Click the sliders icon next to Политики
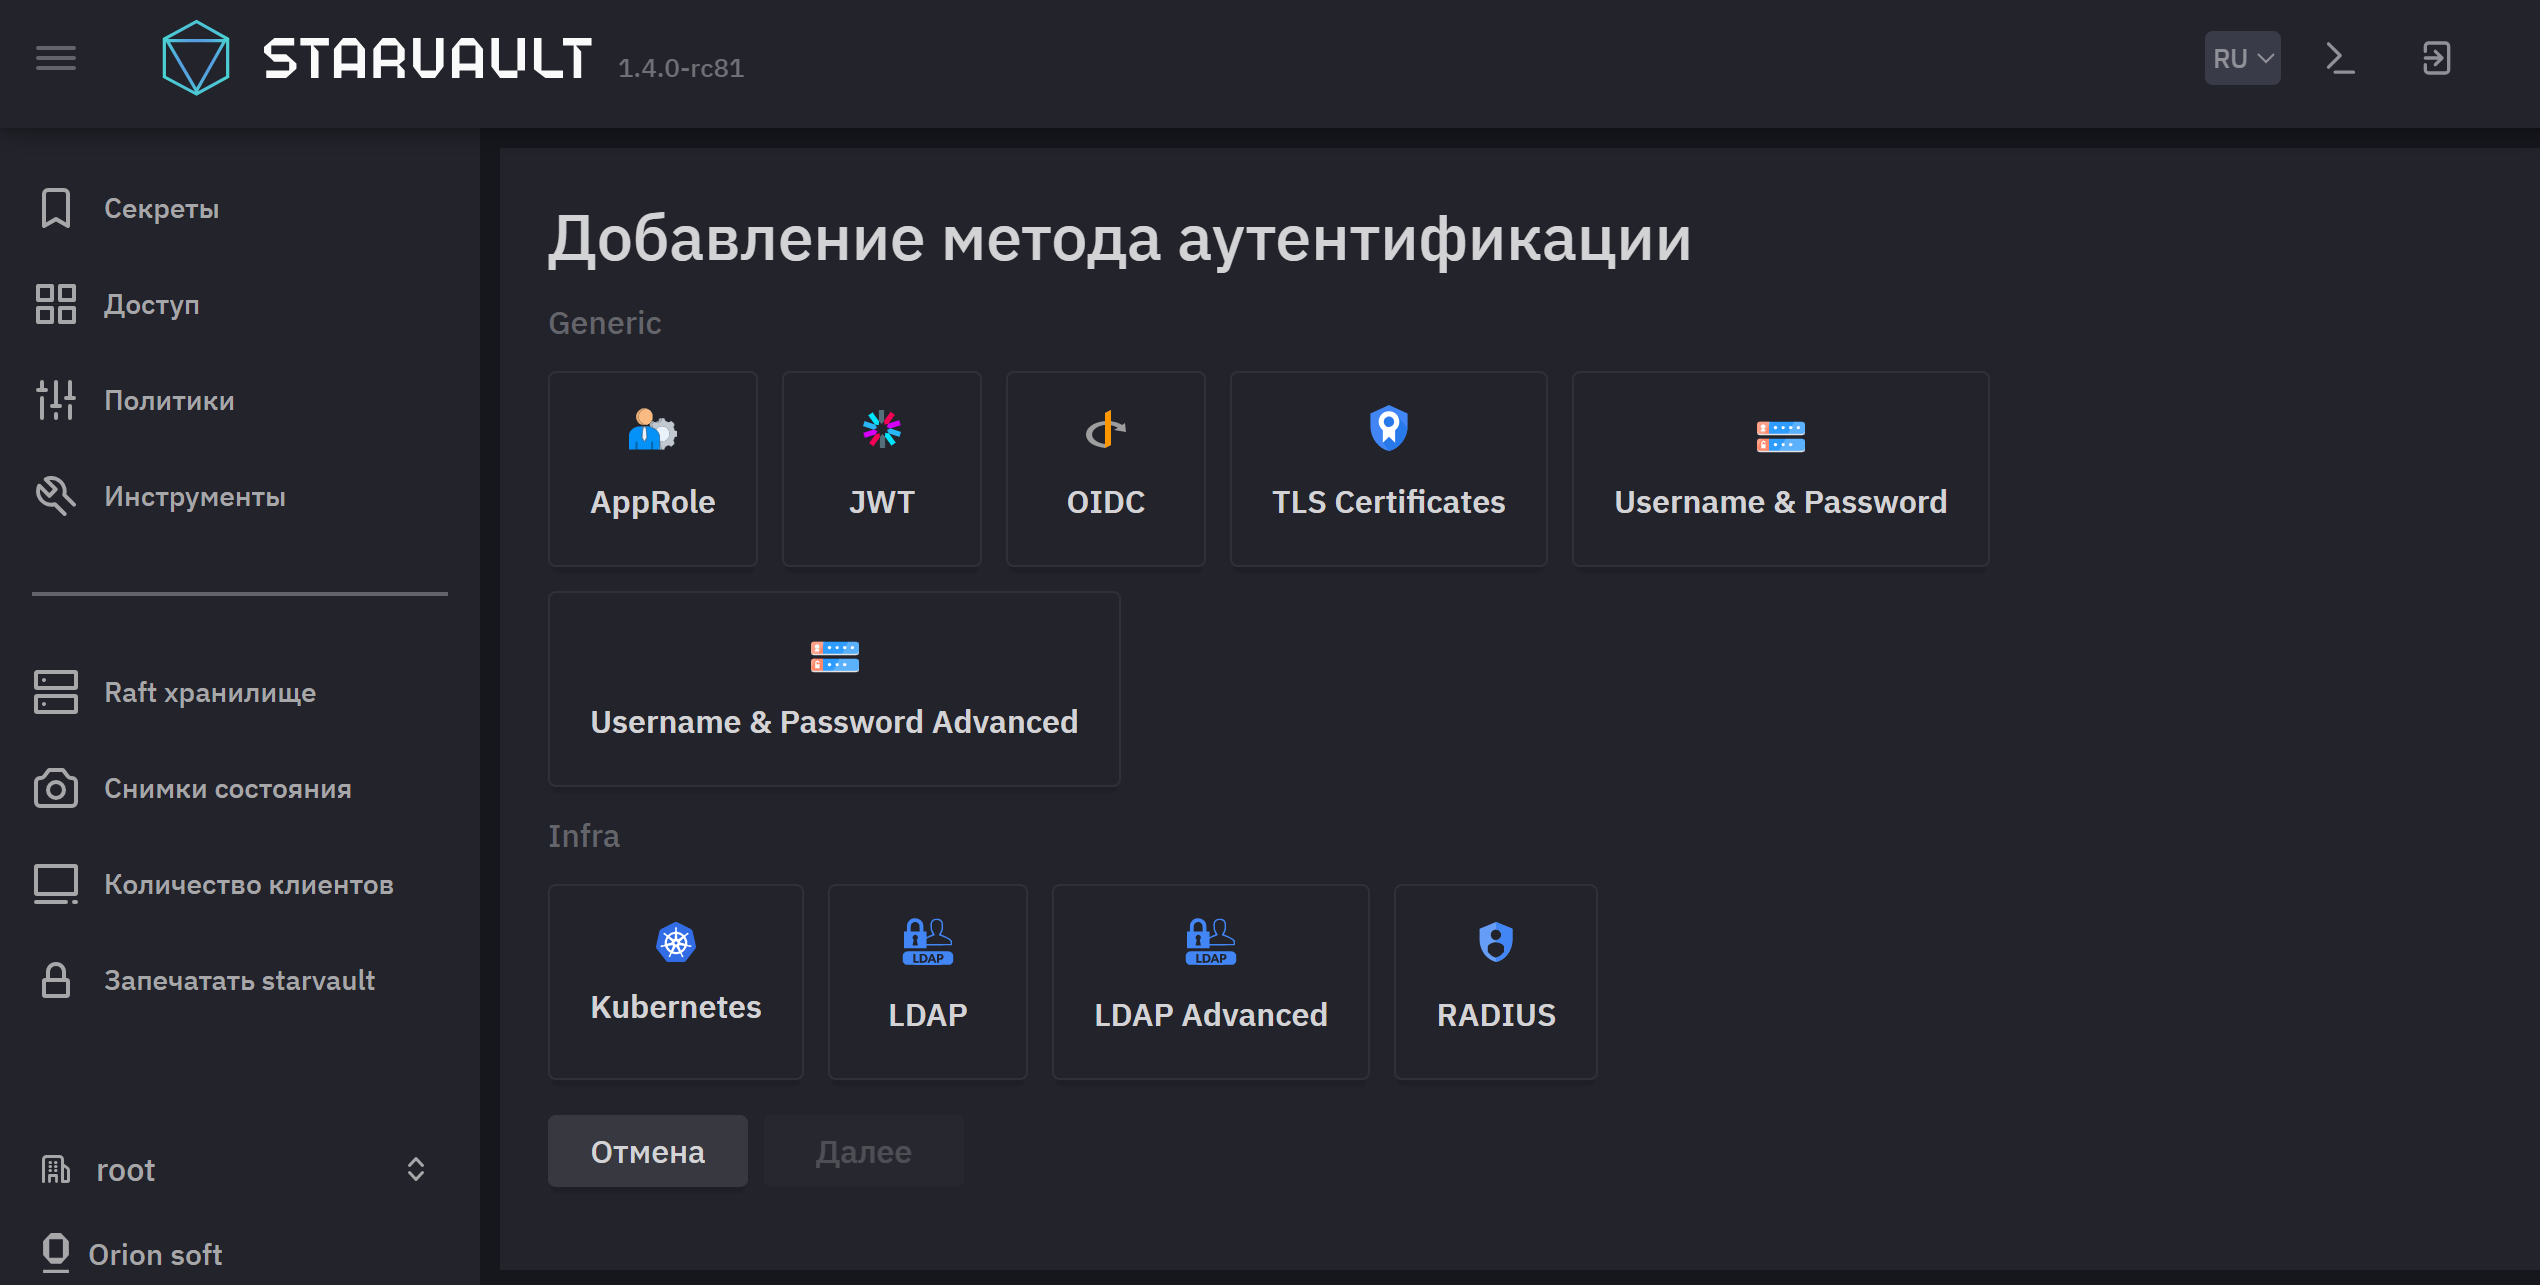Image resolution: width=2540 pixels, height=1285 pixels. click(x=56, y=400)
